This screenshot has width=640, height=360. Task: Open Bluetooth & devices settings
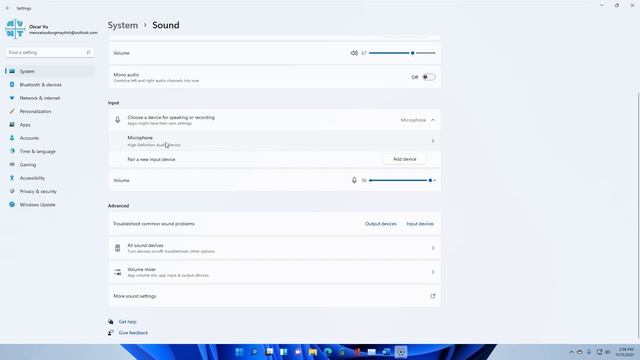click(50, 84)
